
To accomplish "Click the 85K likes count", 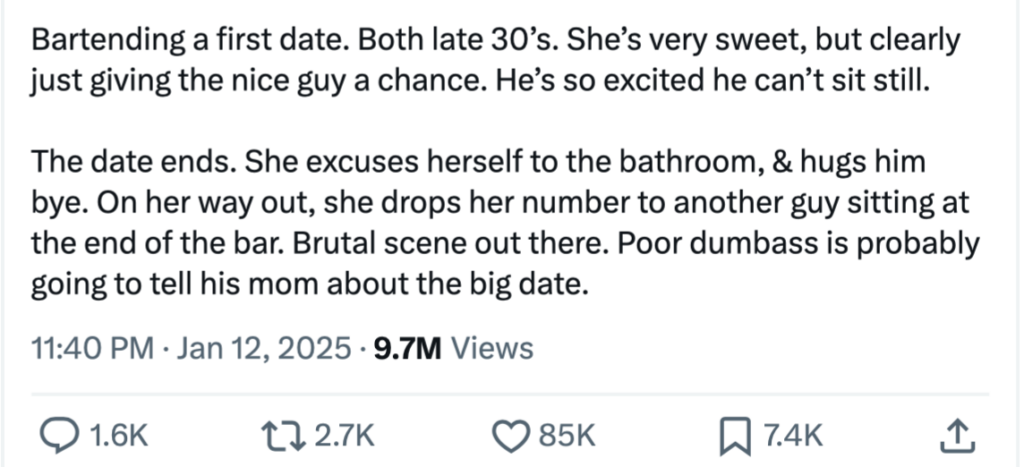I will click(x=567, y=436).
